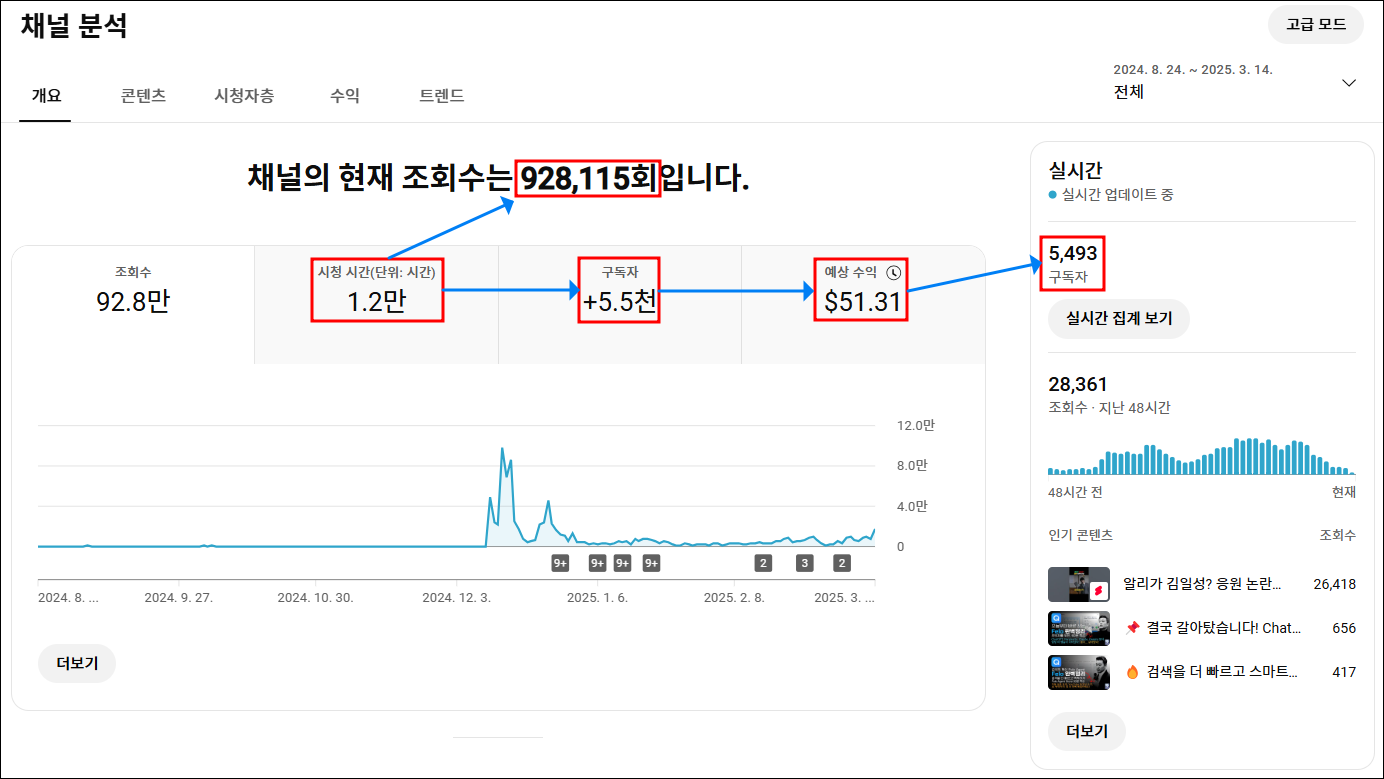
Task: Click the 검색을 더 빠르고 video thumbnail
Action: (1079, 672)
